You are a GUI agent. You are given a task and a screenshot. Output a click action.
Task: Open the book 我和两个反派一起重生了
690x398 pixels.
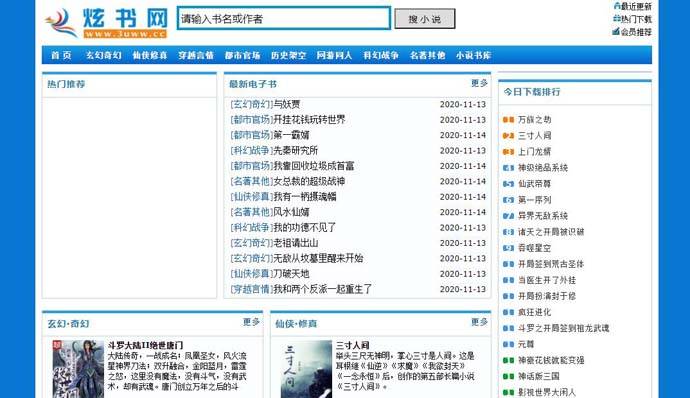click(323, 289)
